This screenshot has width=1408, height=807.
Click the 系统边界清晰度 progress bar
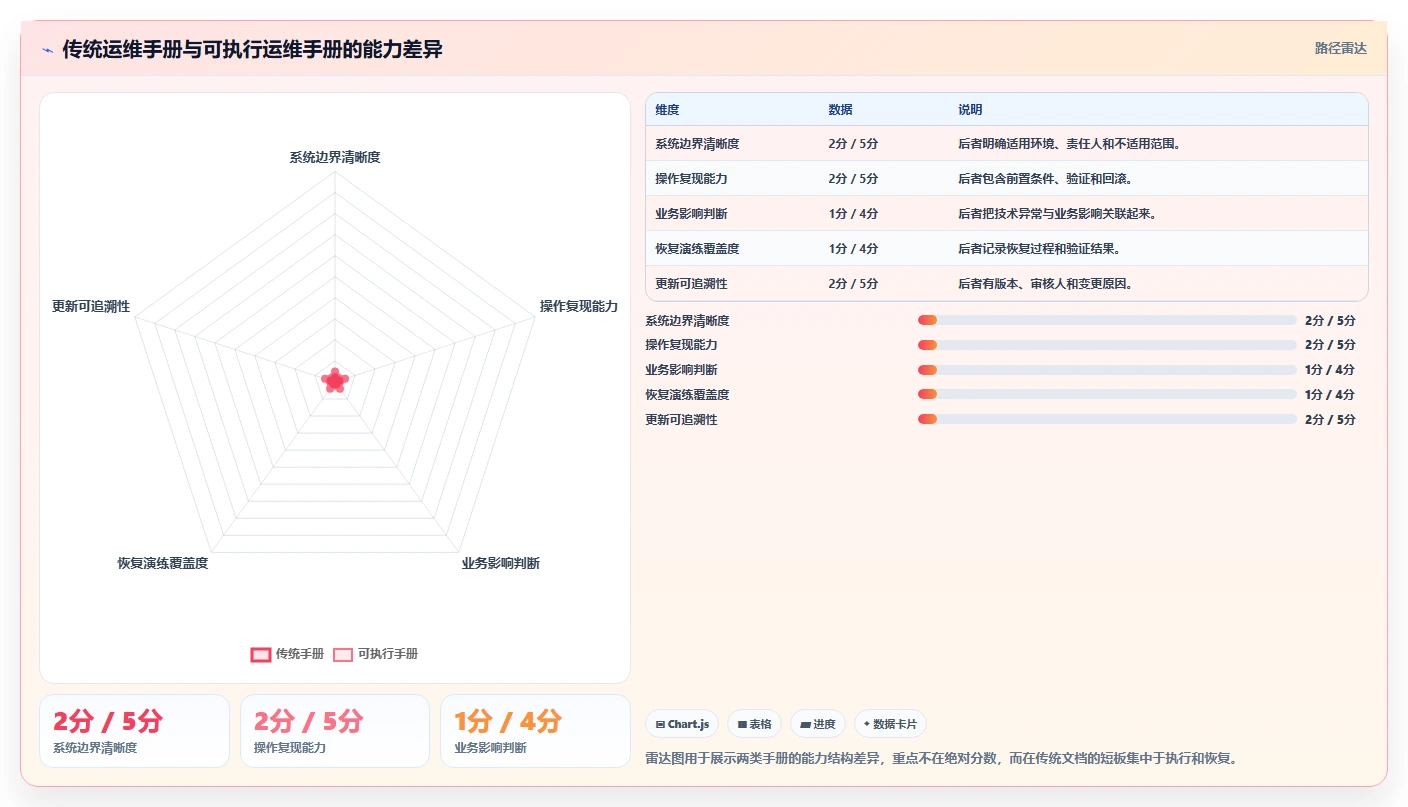[x=1107, y=320]
